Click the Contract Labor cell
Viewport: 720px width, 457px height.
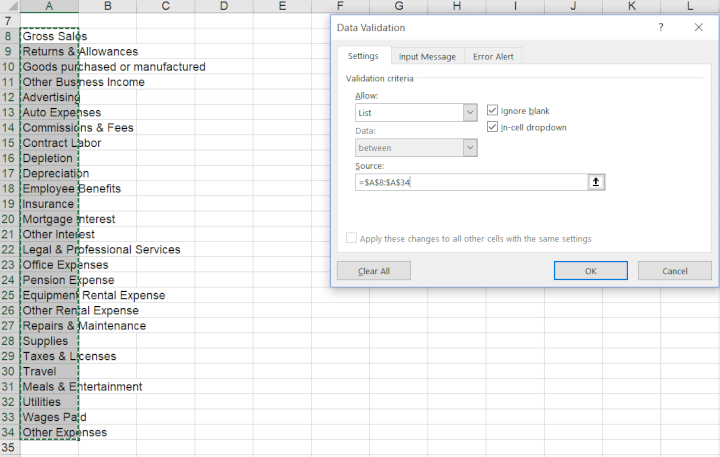[x=49, y=143]
